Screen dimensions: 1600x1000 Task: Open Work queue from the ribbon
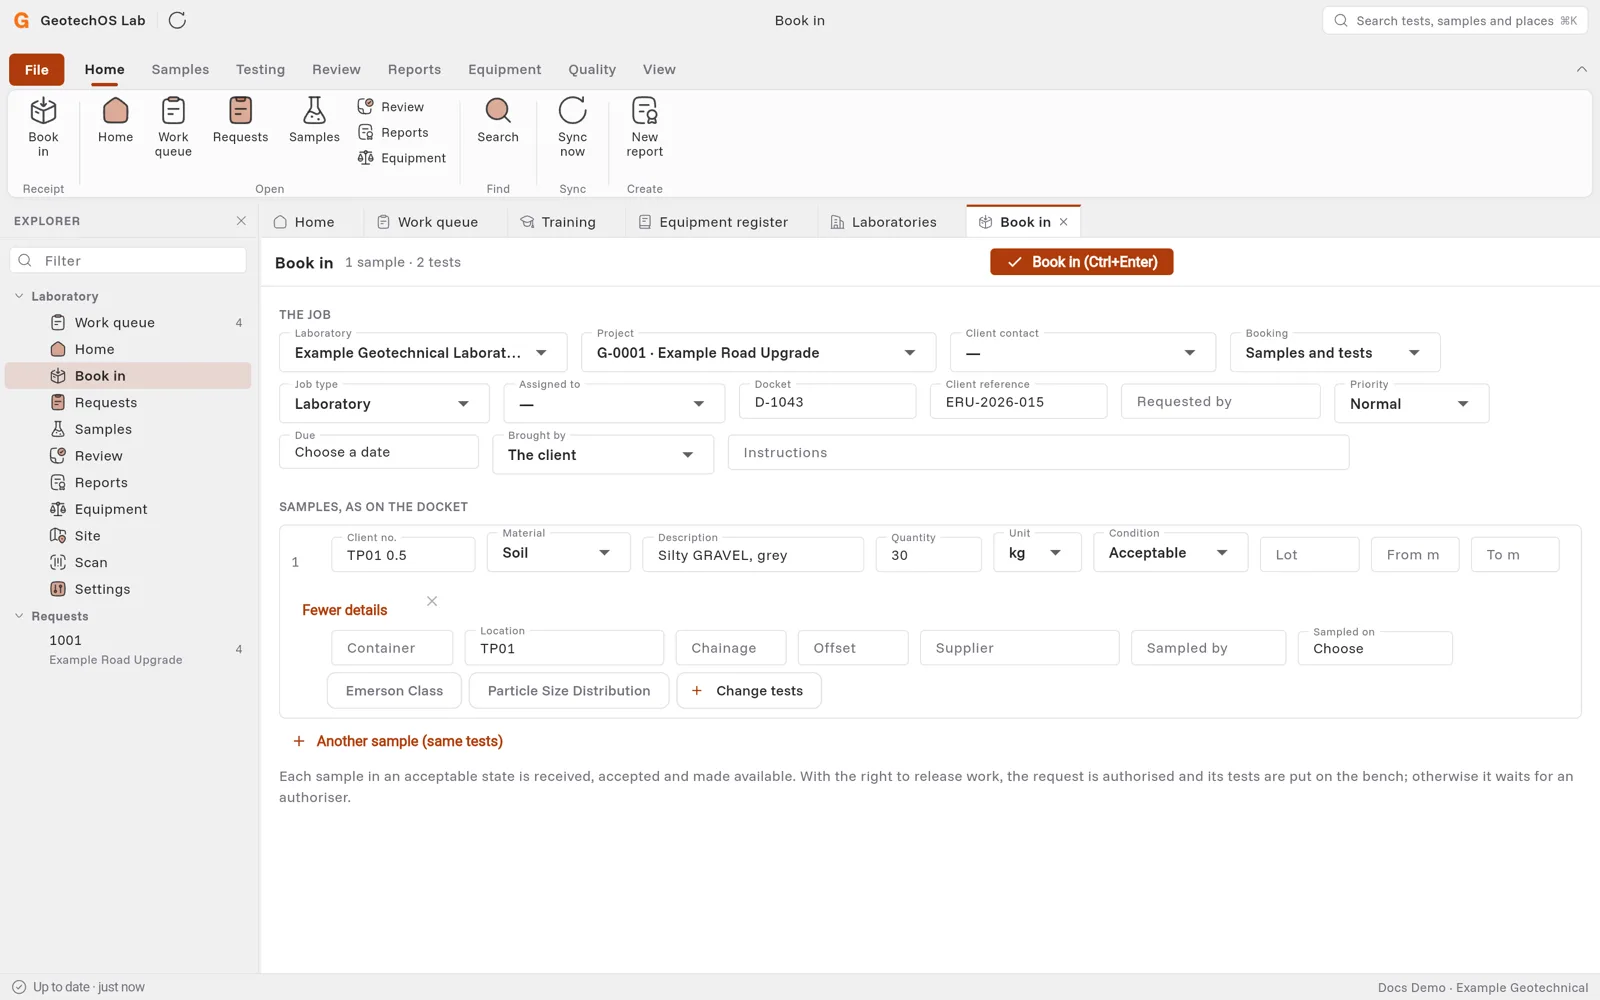pos(173,127)
